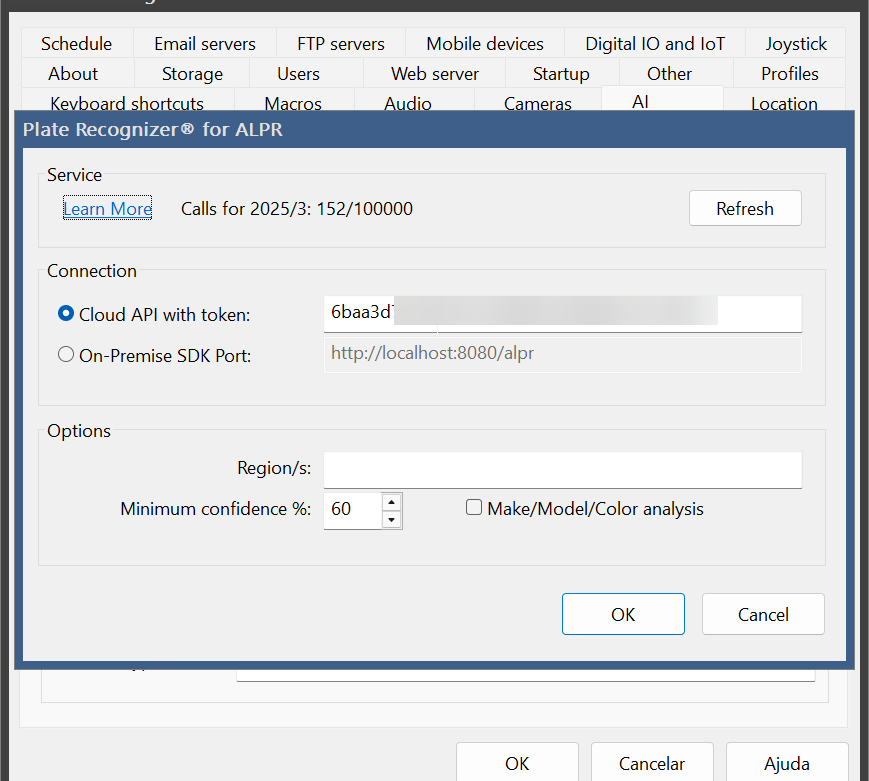The height and width of the screenshot is (781, 869).
Task: Go to the Web server tab
Action: pos(434,73)
